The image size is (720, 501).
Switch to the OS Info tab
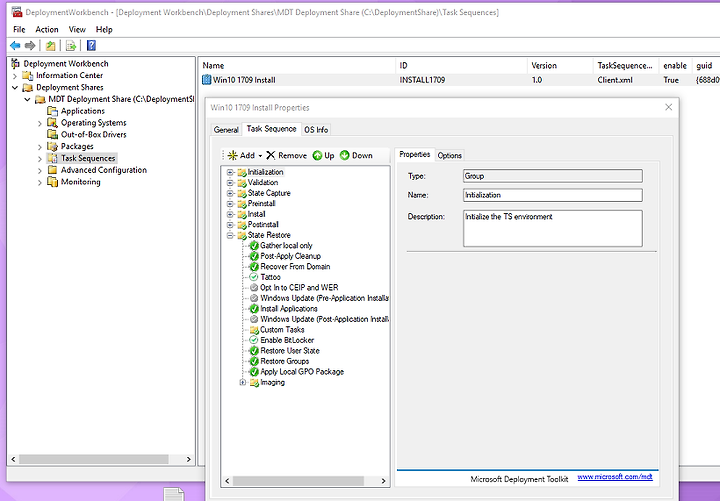pos(316,130)
